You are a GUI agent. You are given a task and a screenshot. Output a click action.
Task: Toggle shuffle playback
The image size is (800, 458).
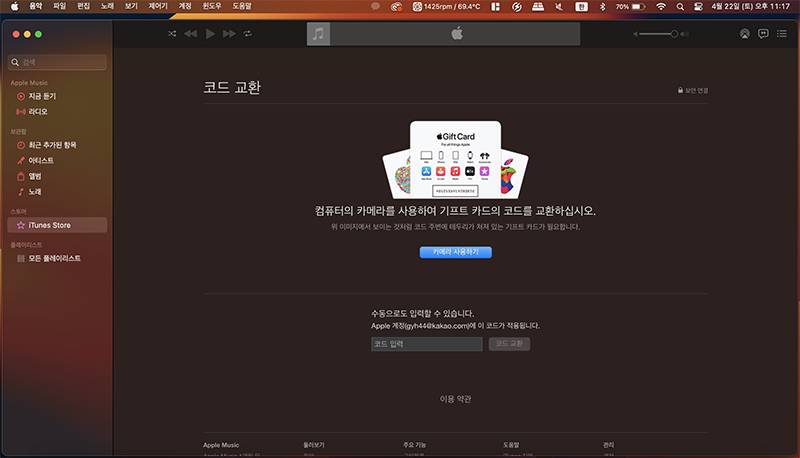pyautogui.click(x=172, y=34)
